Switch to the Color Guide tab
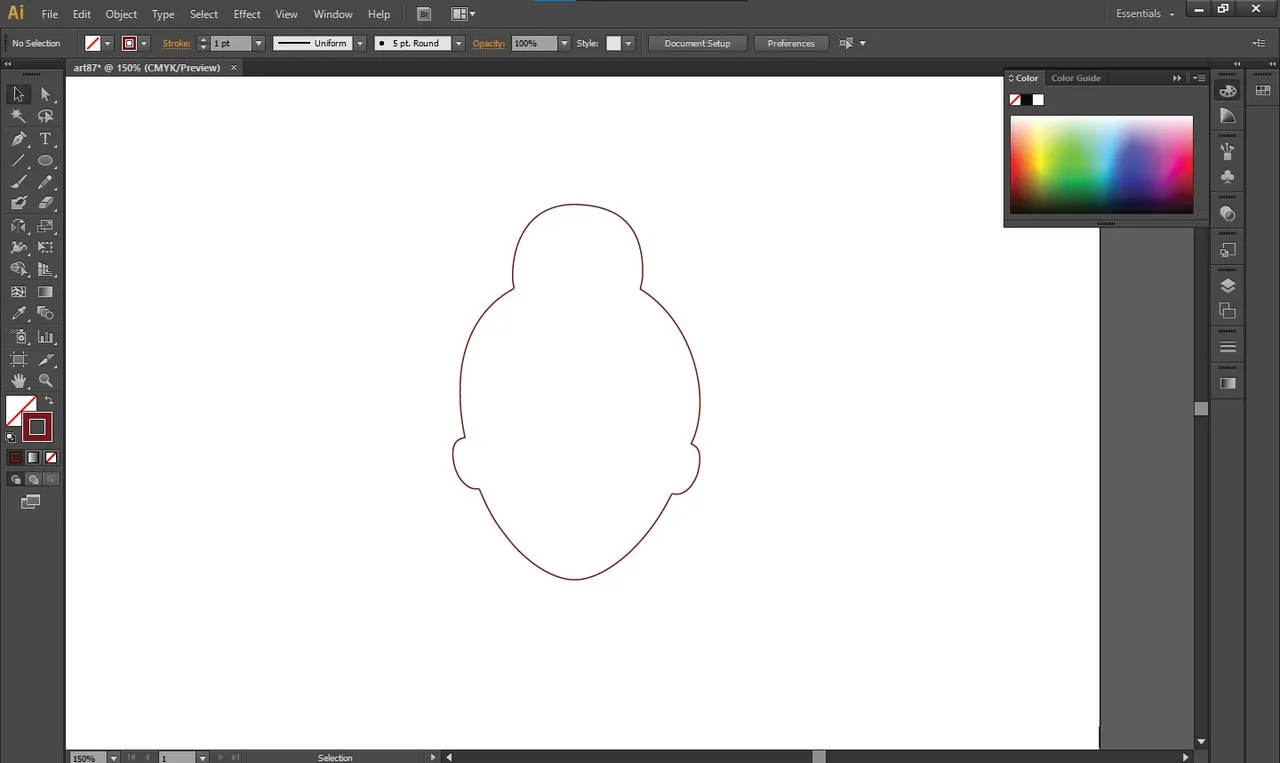The height and width of the screenshot is (763, 1280). coord(1076,78)
